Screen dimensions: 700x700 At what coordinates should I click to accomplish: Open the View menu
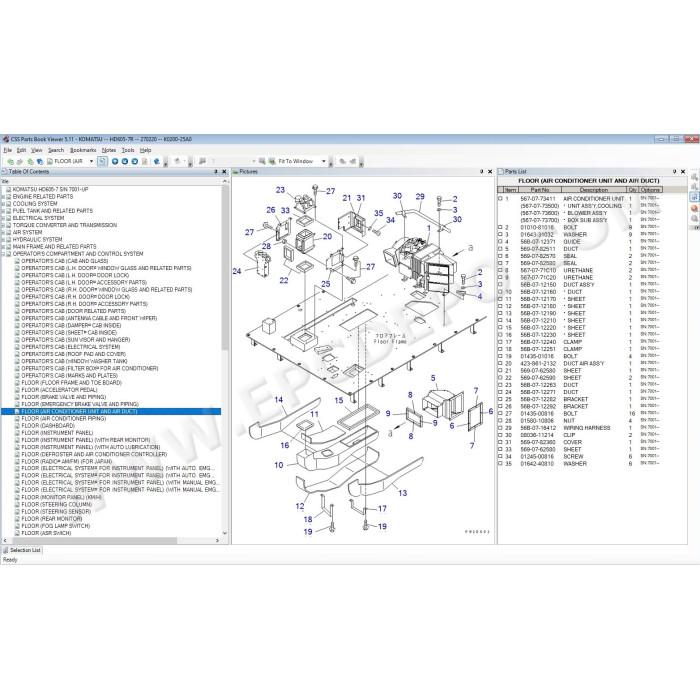37,150
